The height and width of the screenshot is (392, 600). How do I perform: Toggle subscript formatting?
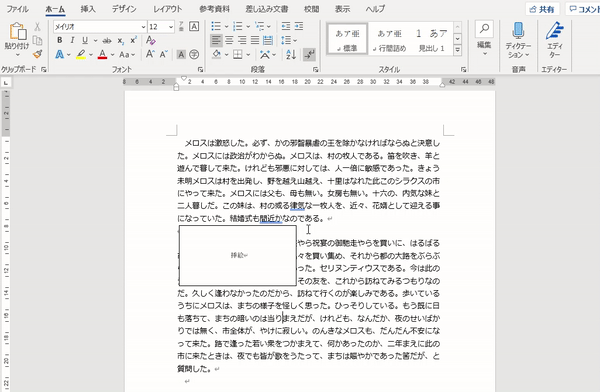click(120, 40)
